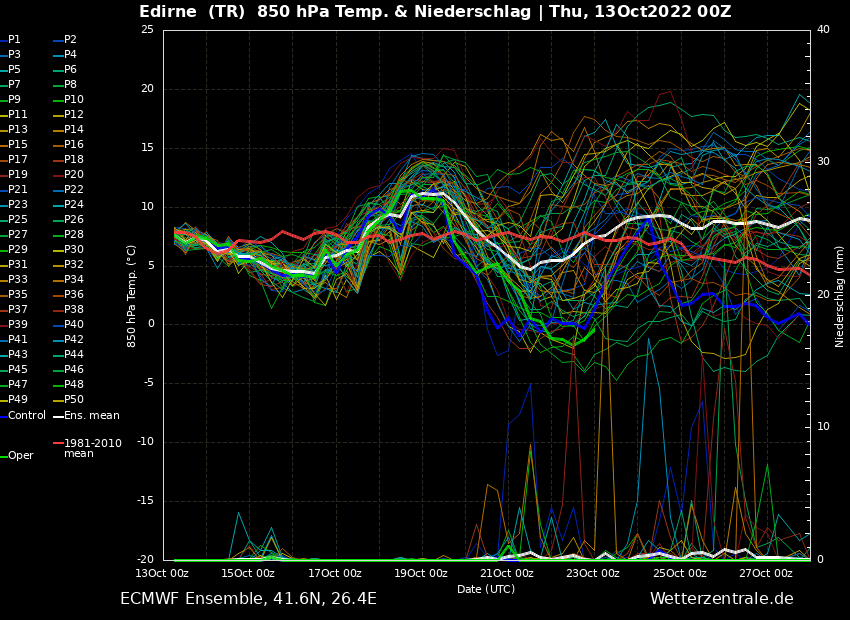The height and width of the screenshot is (620, 850).
Task: Select the "ECMWF Ensemble, 41.6N, 26.4E" caption
Action: click(x=248, y=599)
